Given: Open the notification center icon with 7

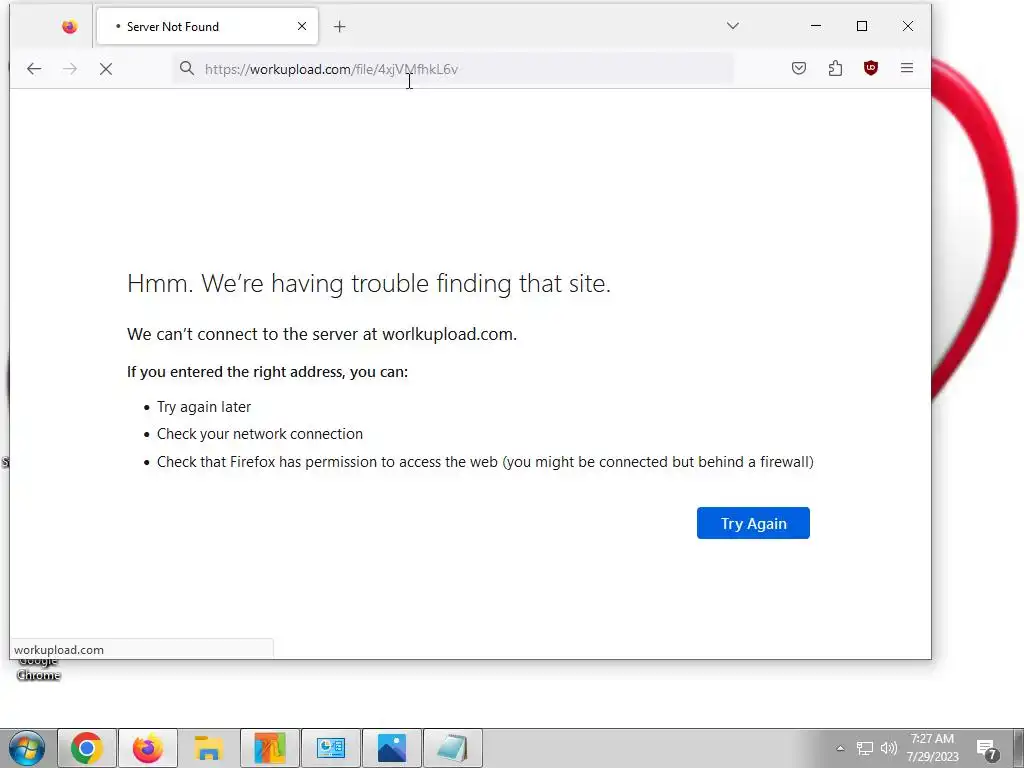Looking at the screenshot, I should click(x=987, y=750).
